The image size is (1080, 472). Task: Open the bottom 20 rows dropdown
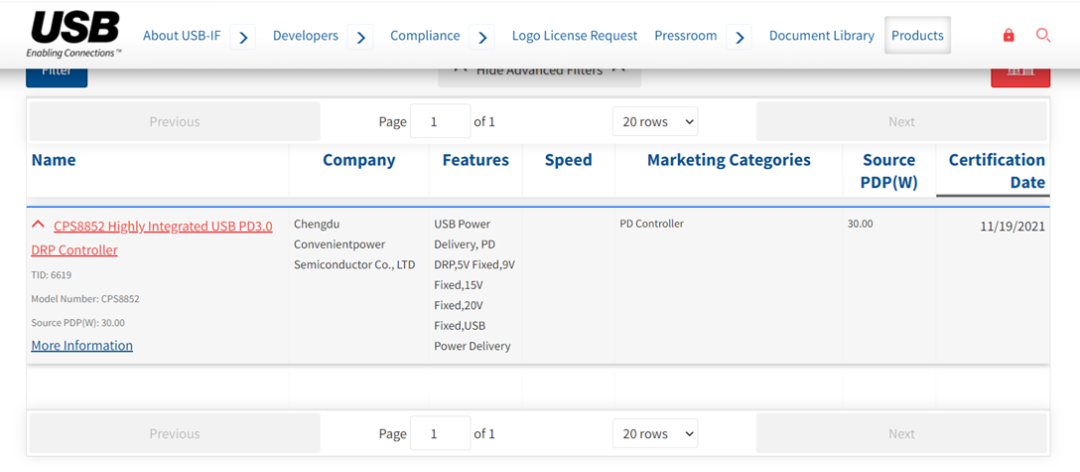pos(655,433)
